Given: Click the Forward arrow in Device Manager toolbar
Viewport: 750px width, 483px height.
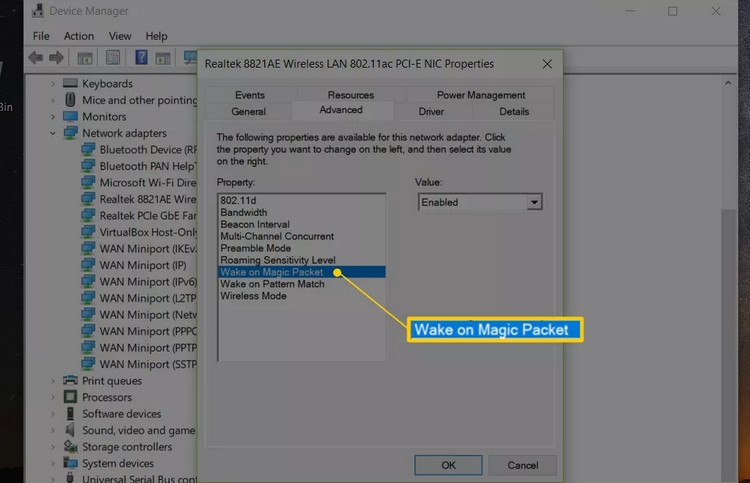Looking at the screenshot, I should (56, 58).
